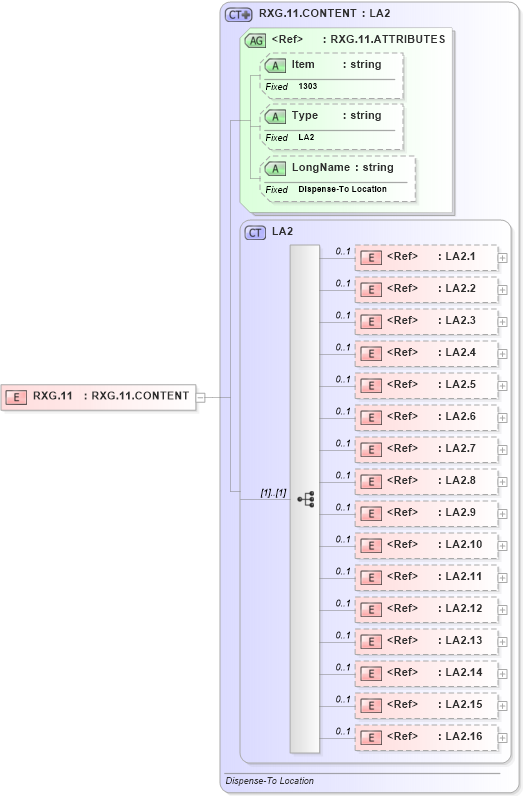Click the CT icon beside LA2

(255, 233)
